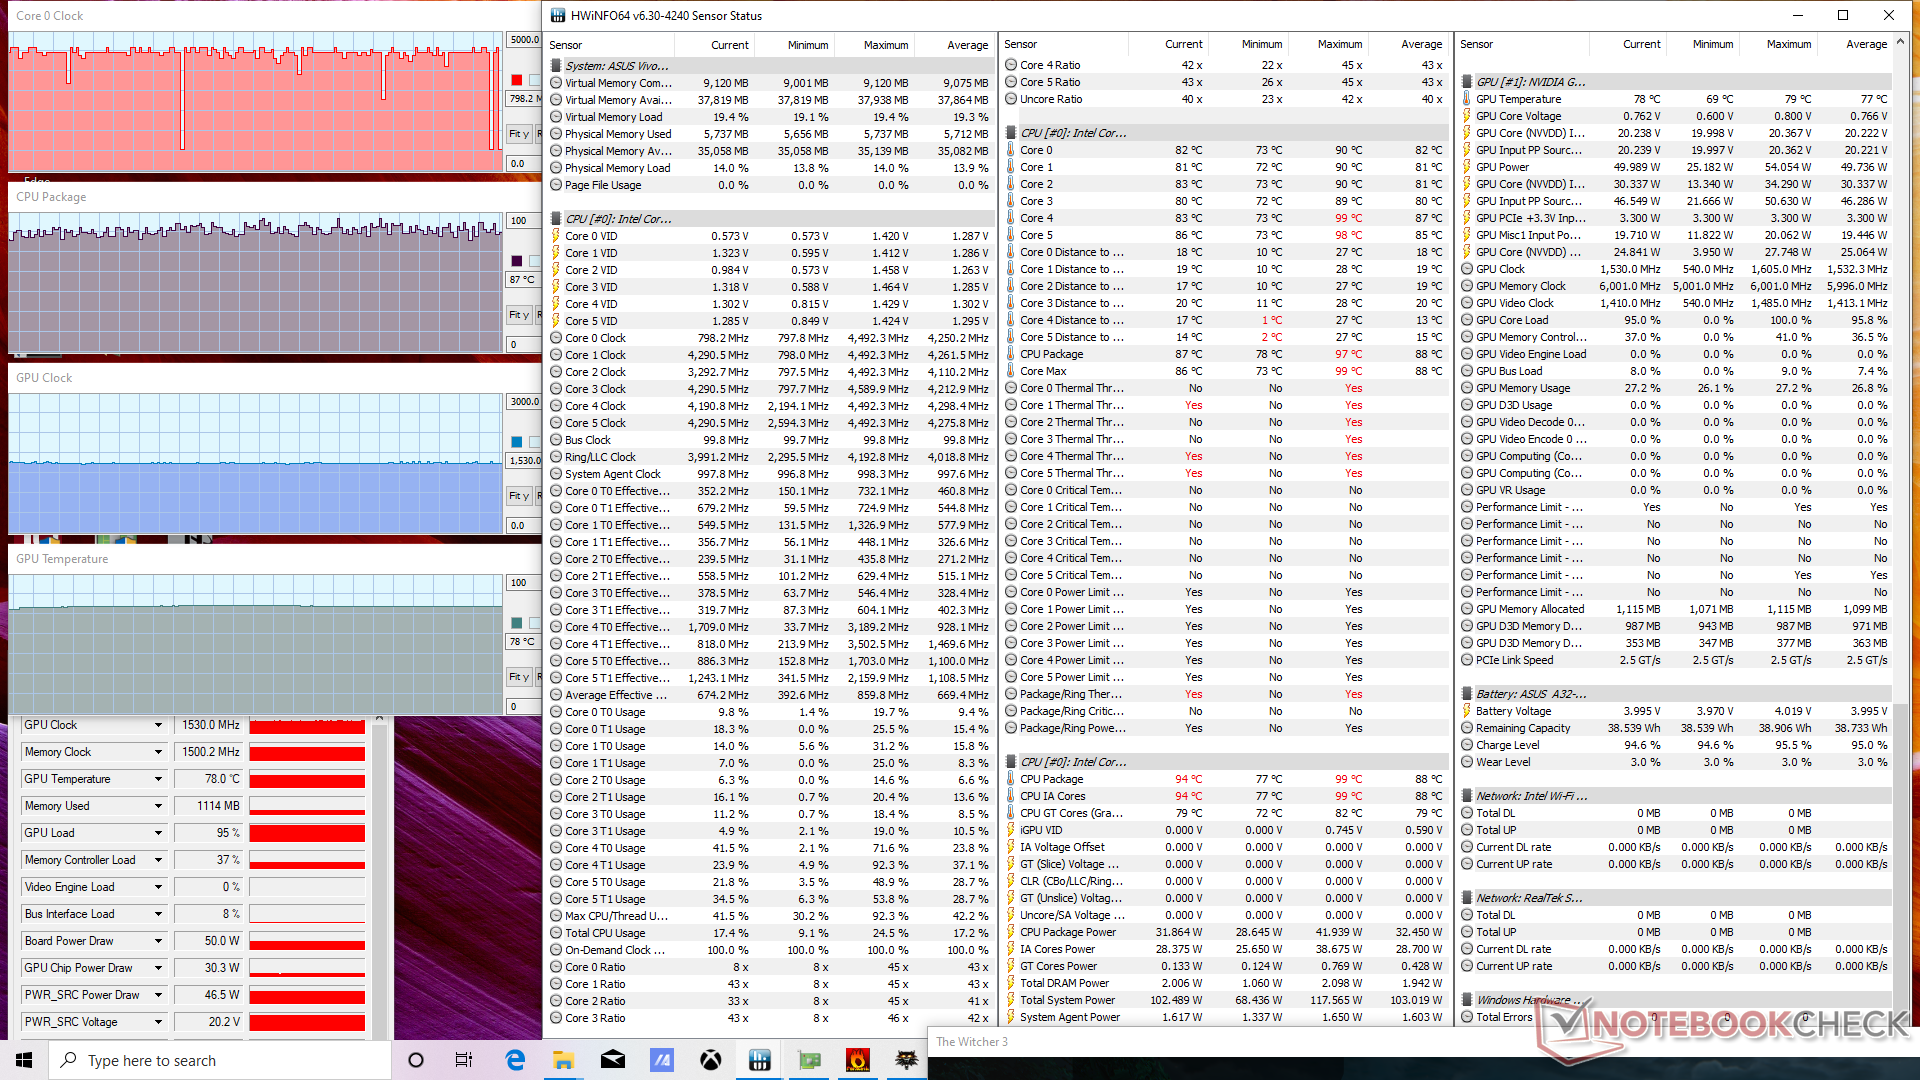The image size is (1920, 1080).
Task: Click the Total Errors sensor icon
Action: point(1467,1017)
